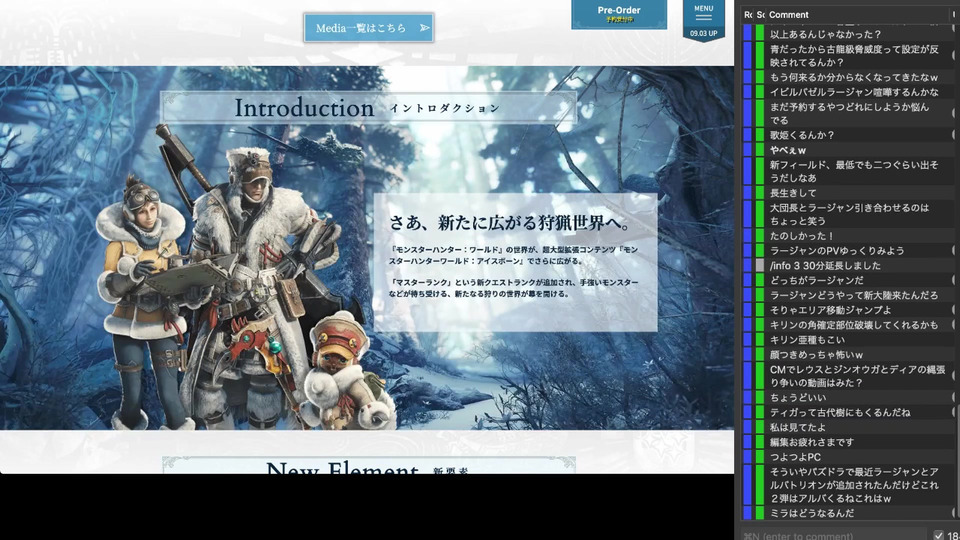Click the Rc column header
This screenshot has width=960, height=540.
[x=748, y=15]
